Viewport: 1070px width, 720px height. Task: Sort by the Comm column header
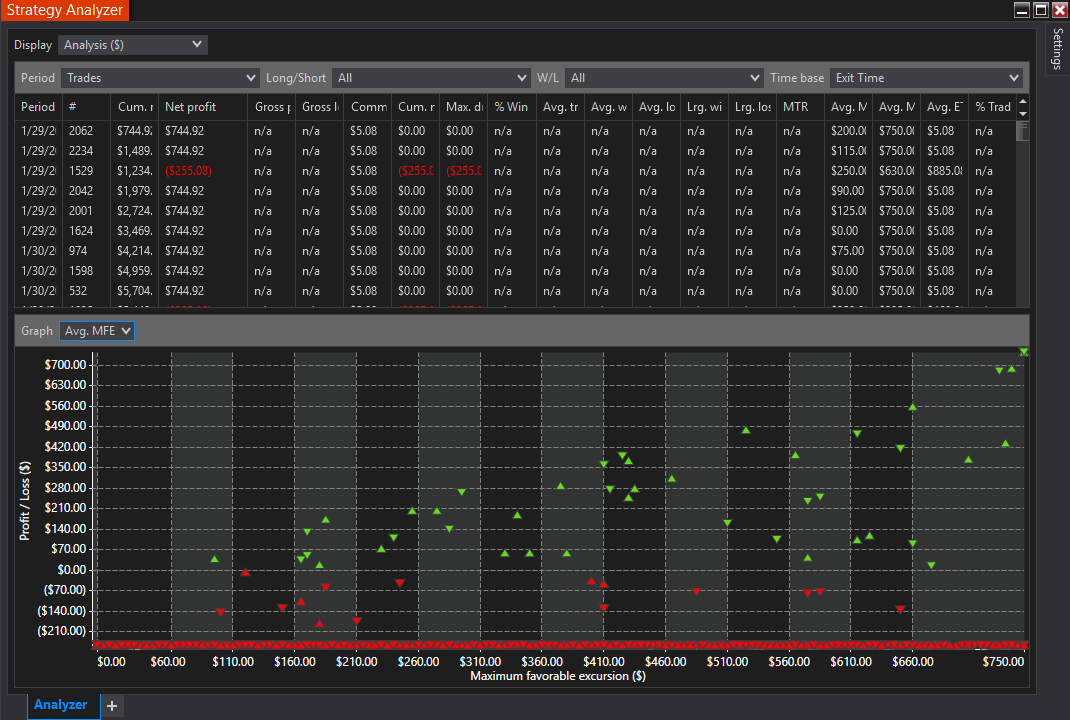point(367,107)
